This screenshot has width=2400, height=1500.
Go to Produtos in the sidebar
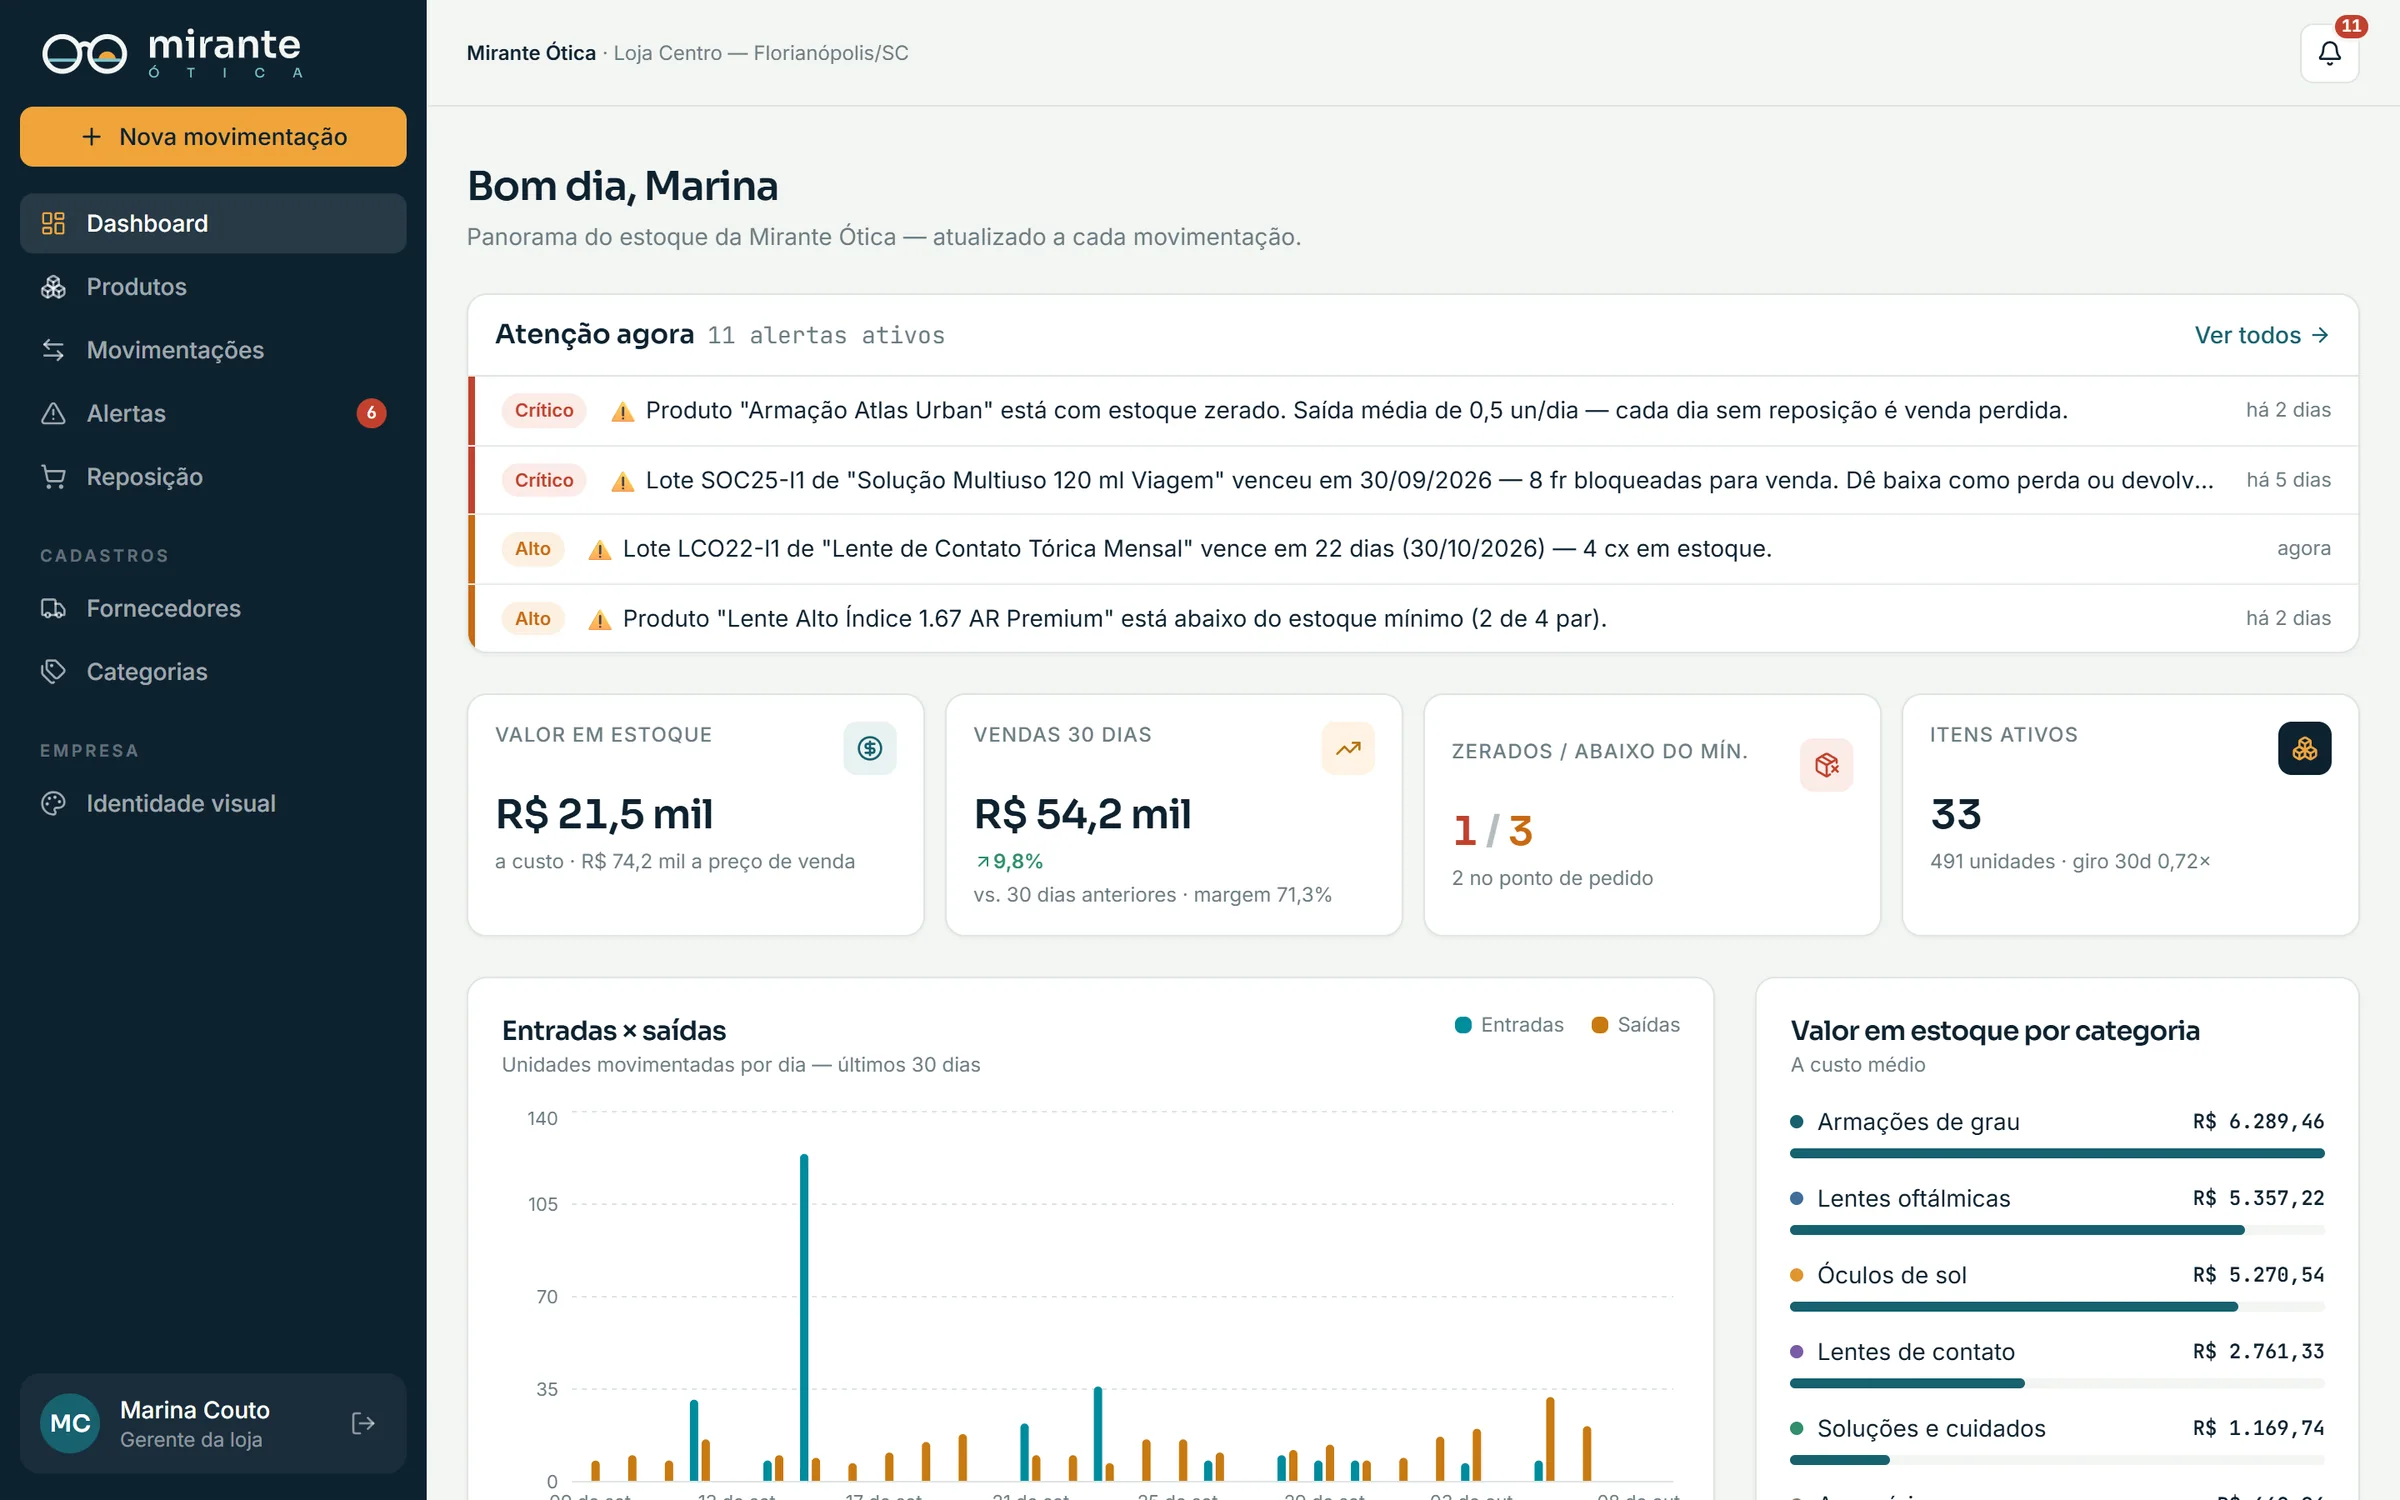coord(213,287)
